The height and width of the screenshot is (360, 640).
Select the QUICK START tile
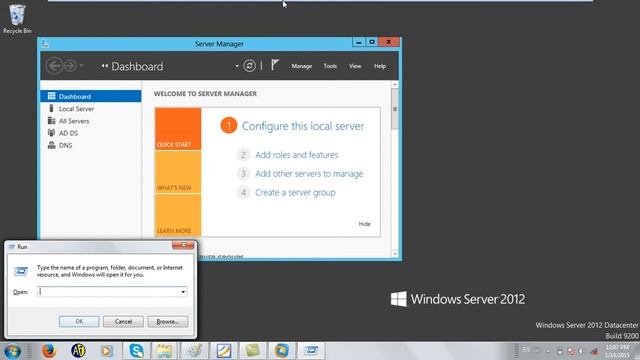click(x=178, y=129)
